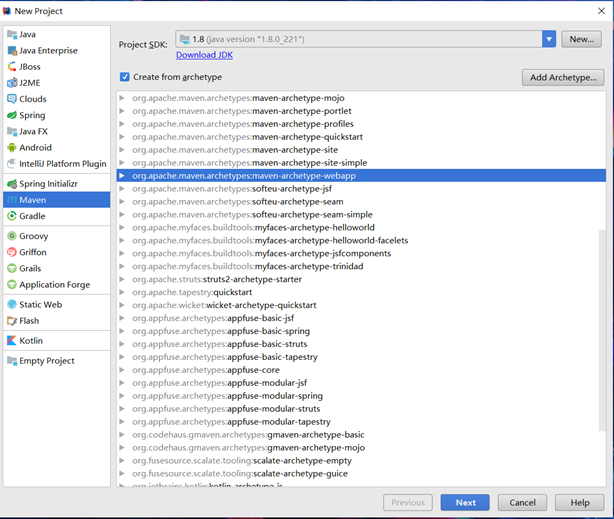
Task: Click the Java project type icon
Action: (12, 34)
